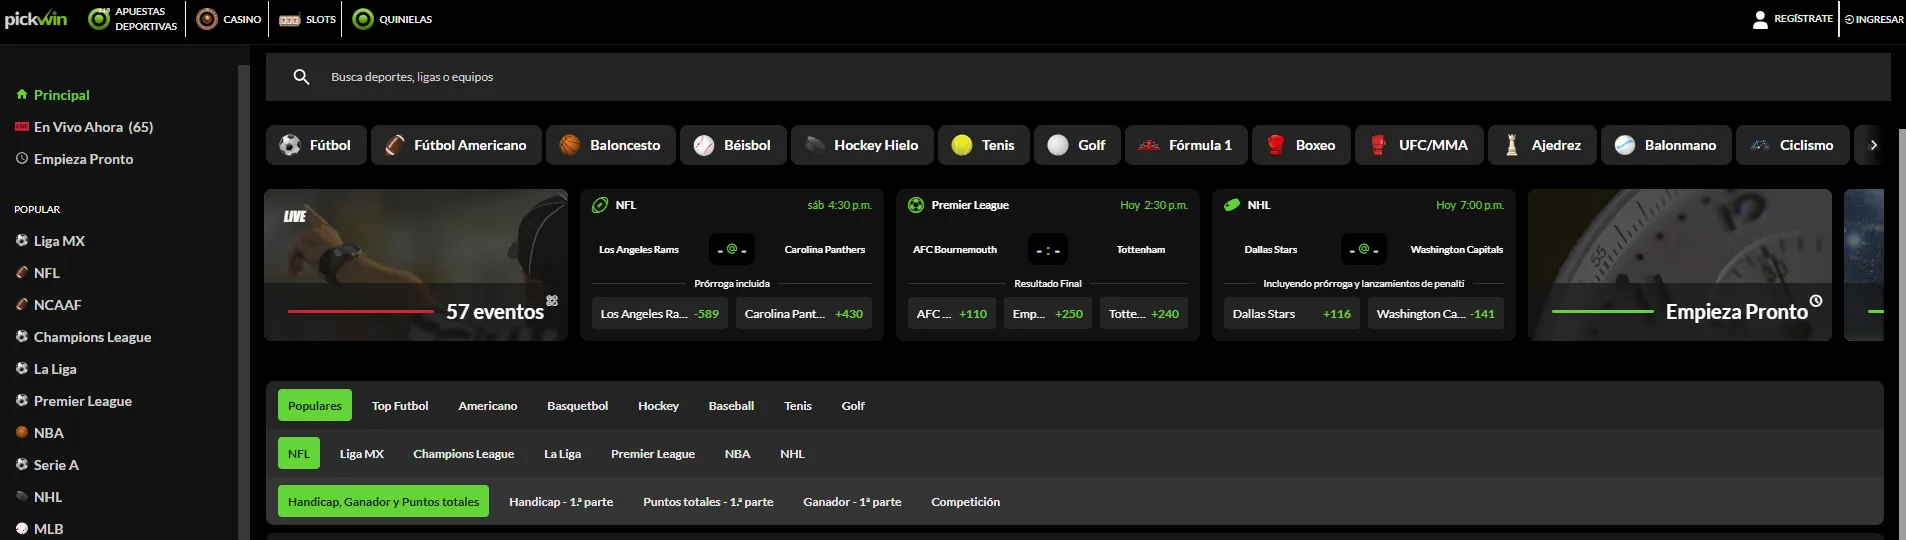Select the UFC/MMA sport chip
Screen dimensions: 1906x540
click(1419, 145)
